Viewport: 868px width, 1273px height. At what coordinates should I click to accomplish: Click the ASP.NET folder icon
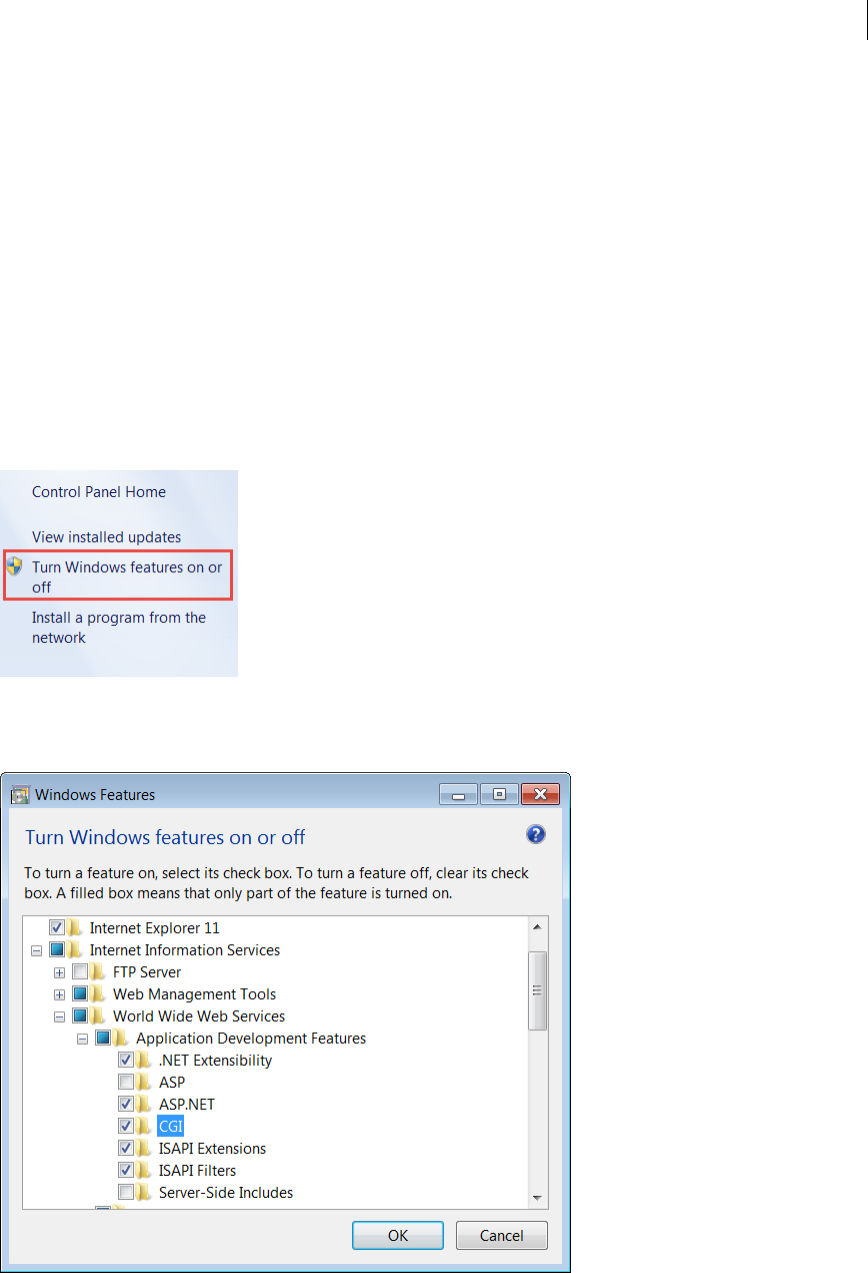144,1104
